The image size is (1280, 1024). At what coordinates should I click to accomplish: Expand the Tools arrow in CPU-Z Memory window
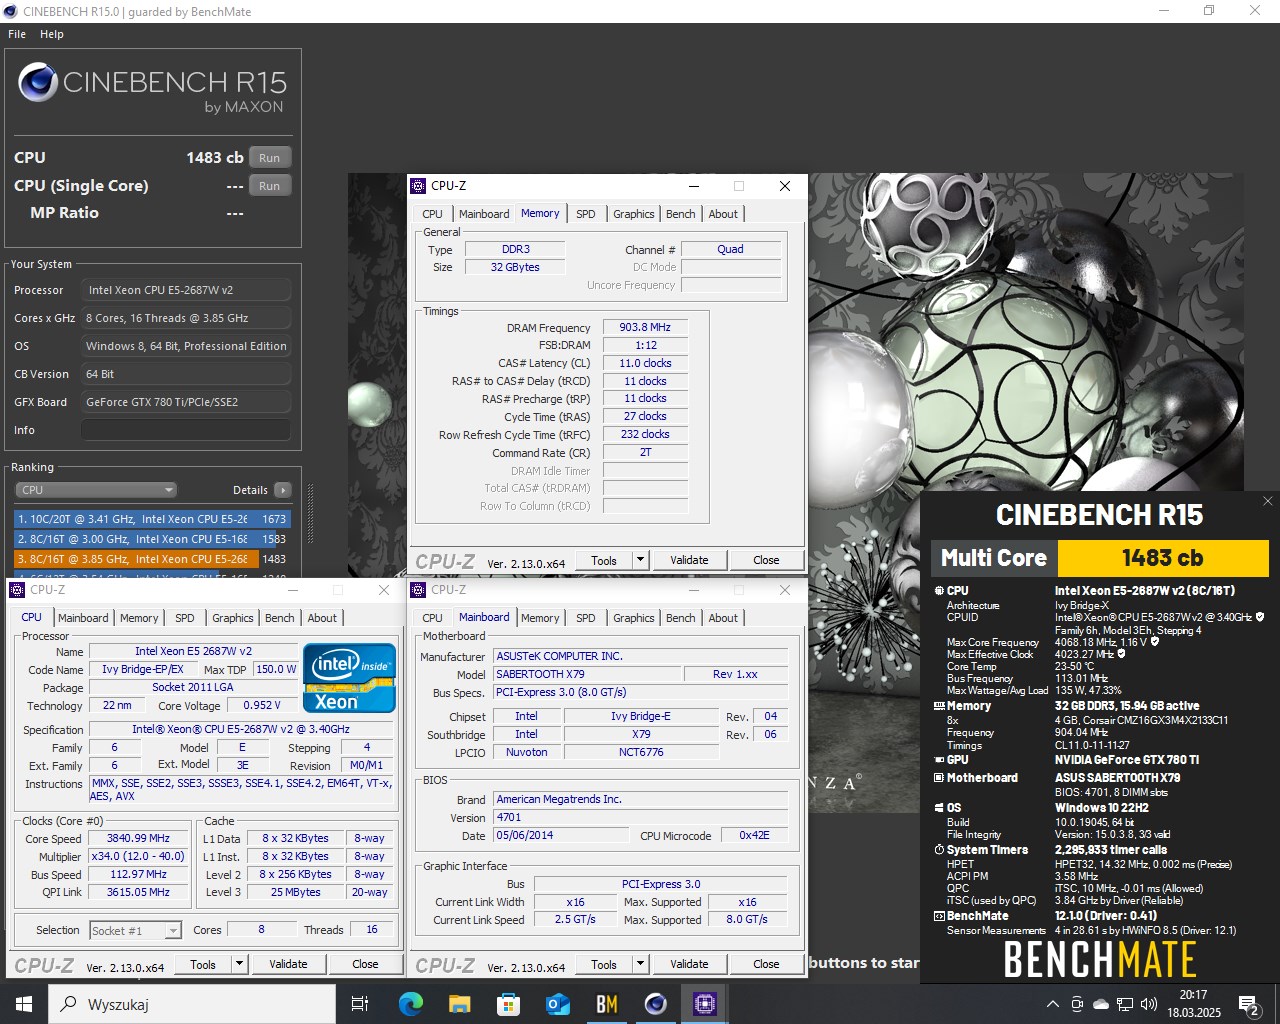[640, 560]
